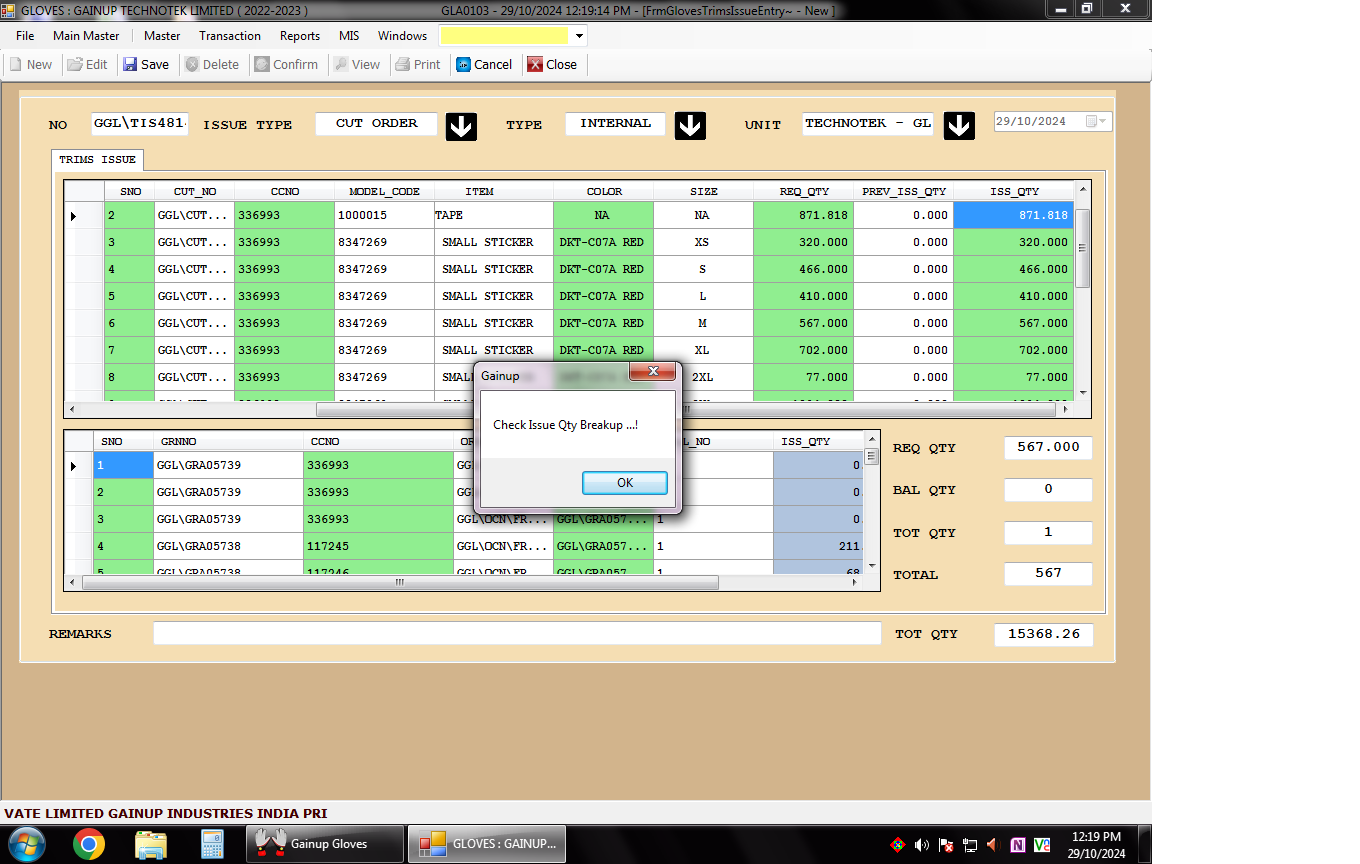Select the Trims Issue tab

[97, 160]
